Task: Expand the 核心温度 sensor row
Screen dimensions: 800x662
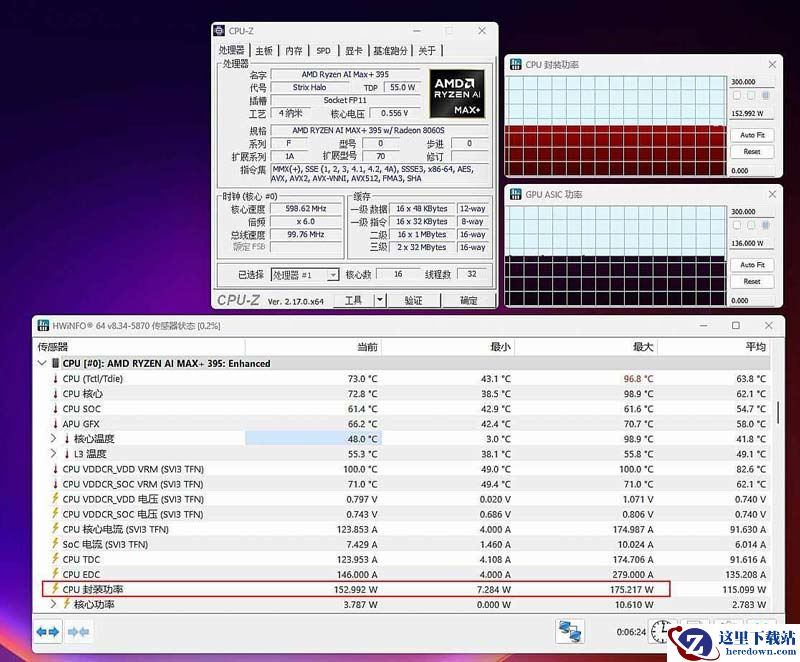Action: tap(53, 439)
